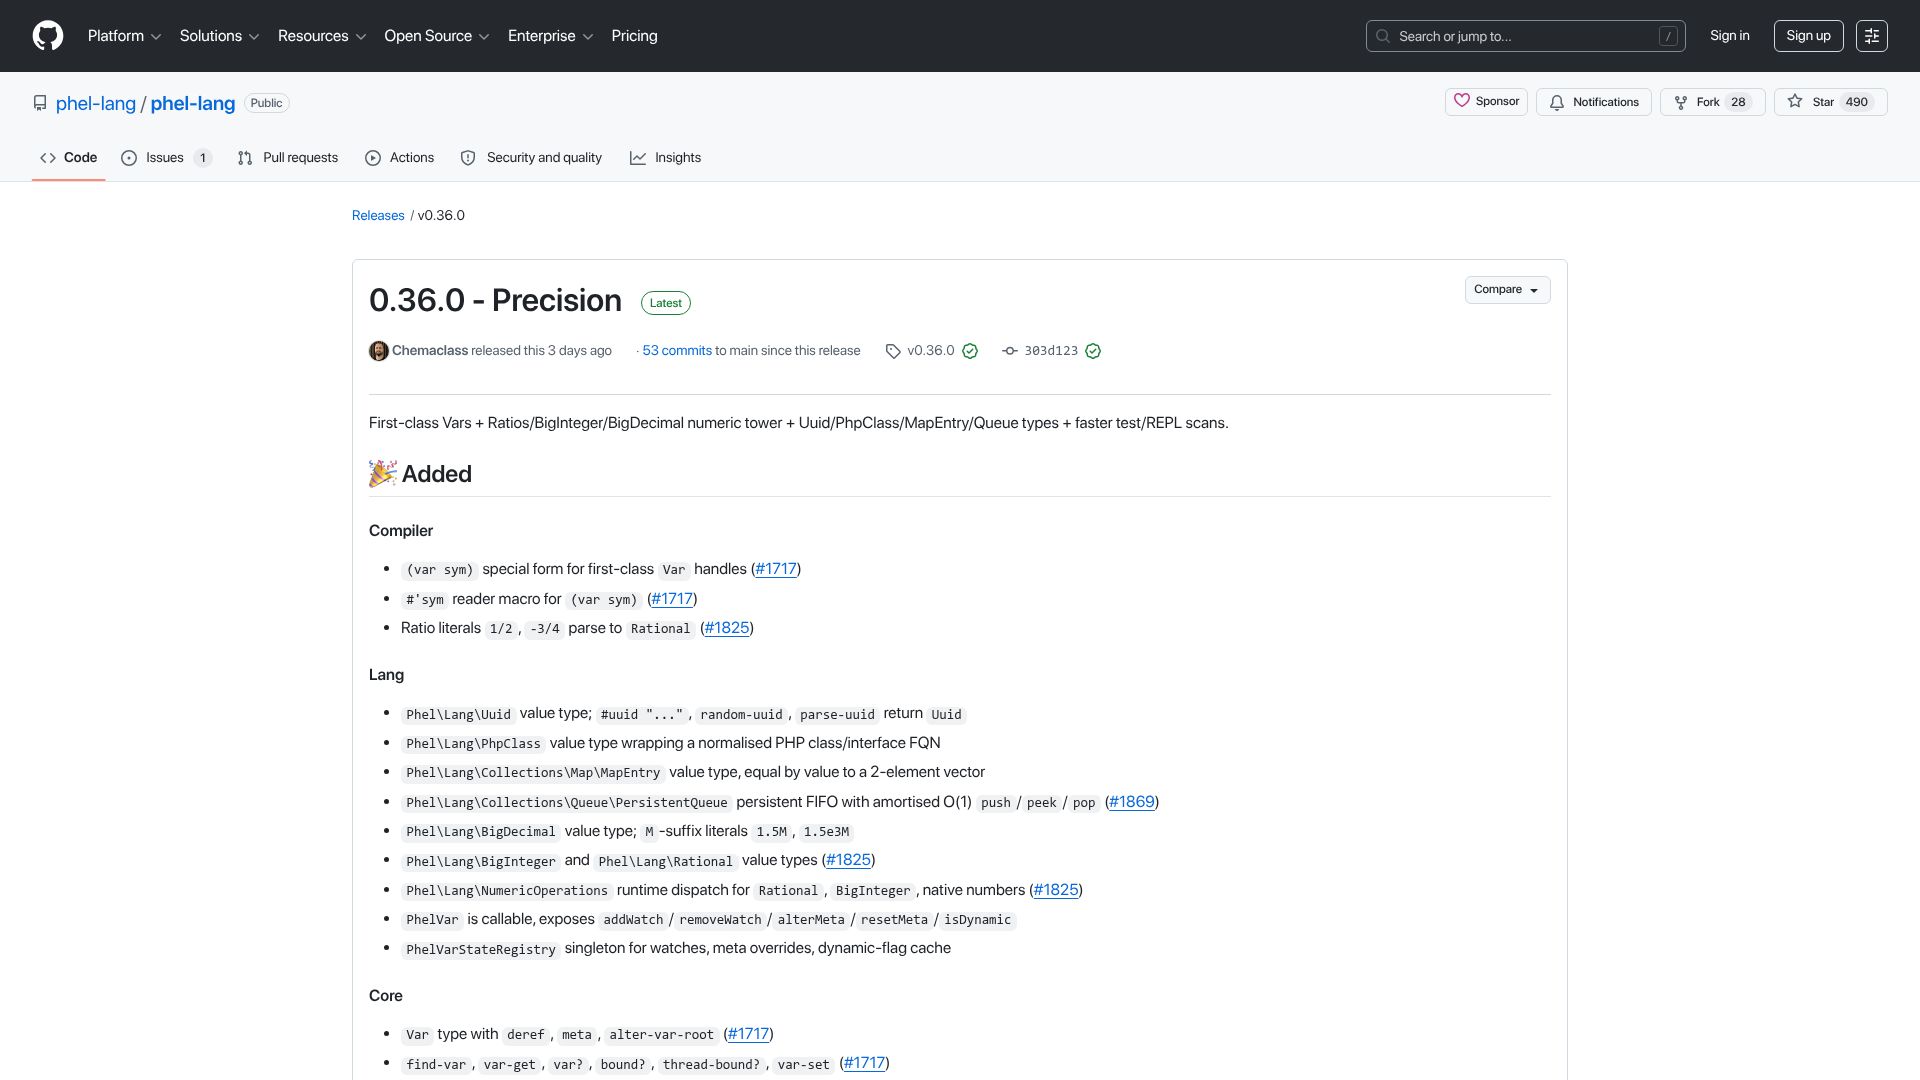1920x1080 pixels.
Task: Open the command palette icon
Action: 1872,36
